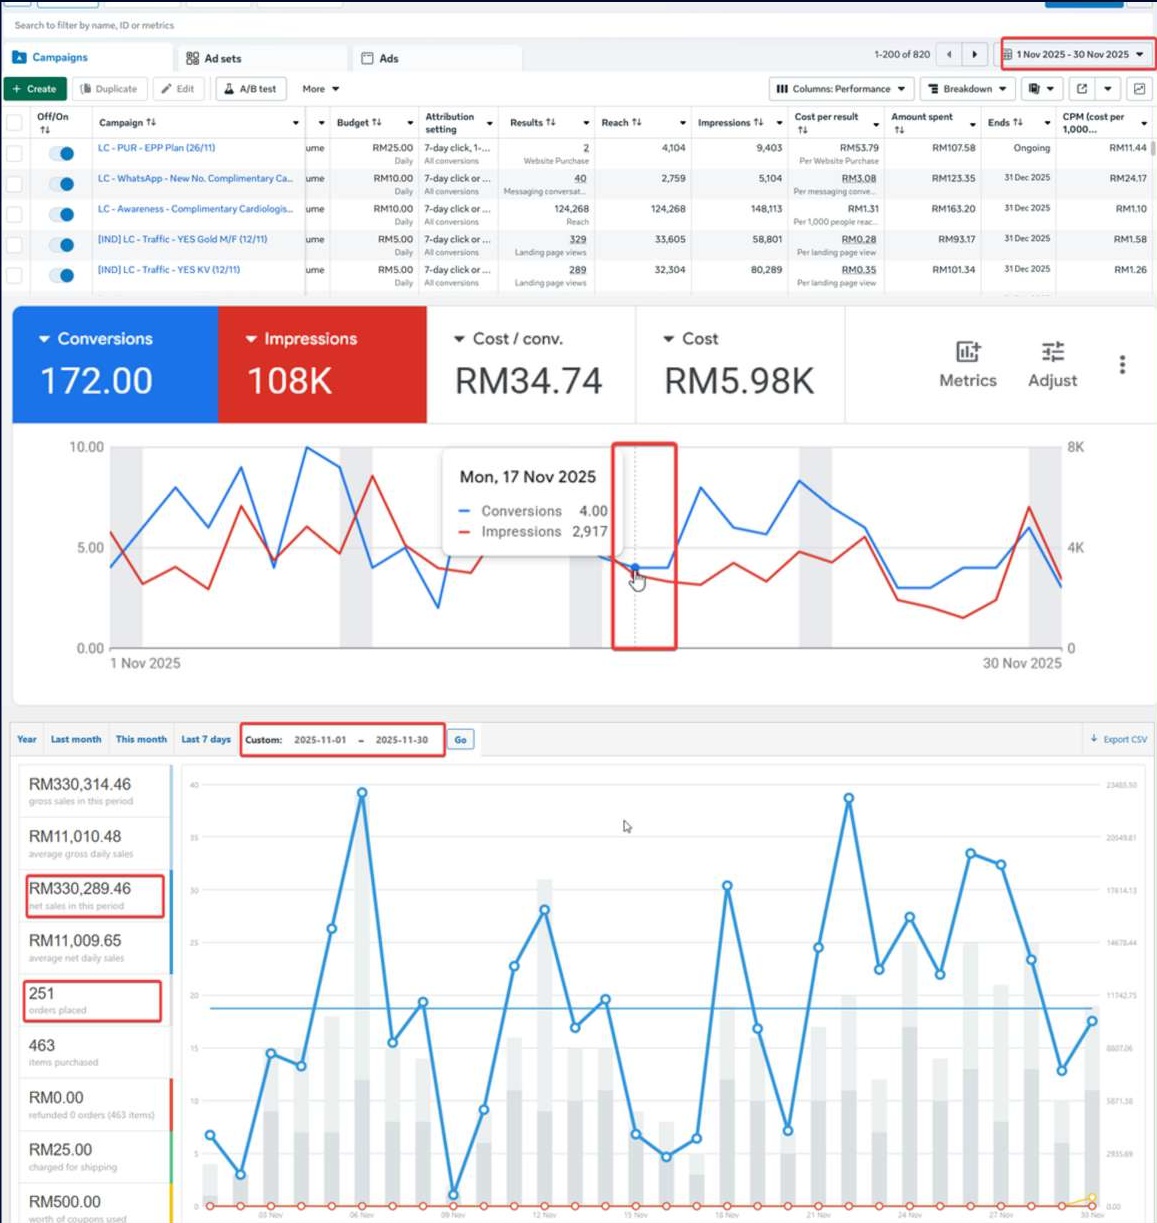
Task: Open Columns: Performance dropdown
Action: (x=841, y=89)
